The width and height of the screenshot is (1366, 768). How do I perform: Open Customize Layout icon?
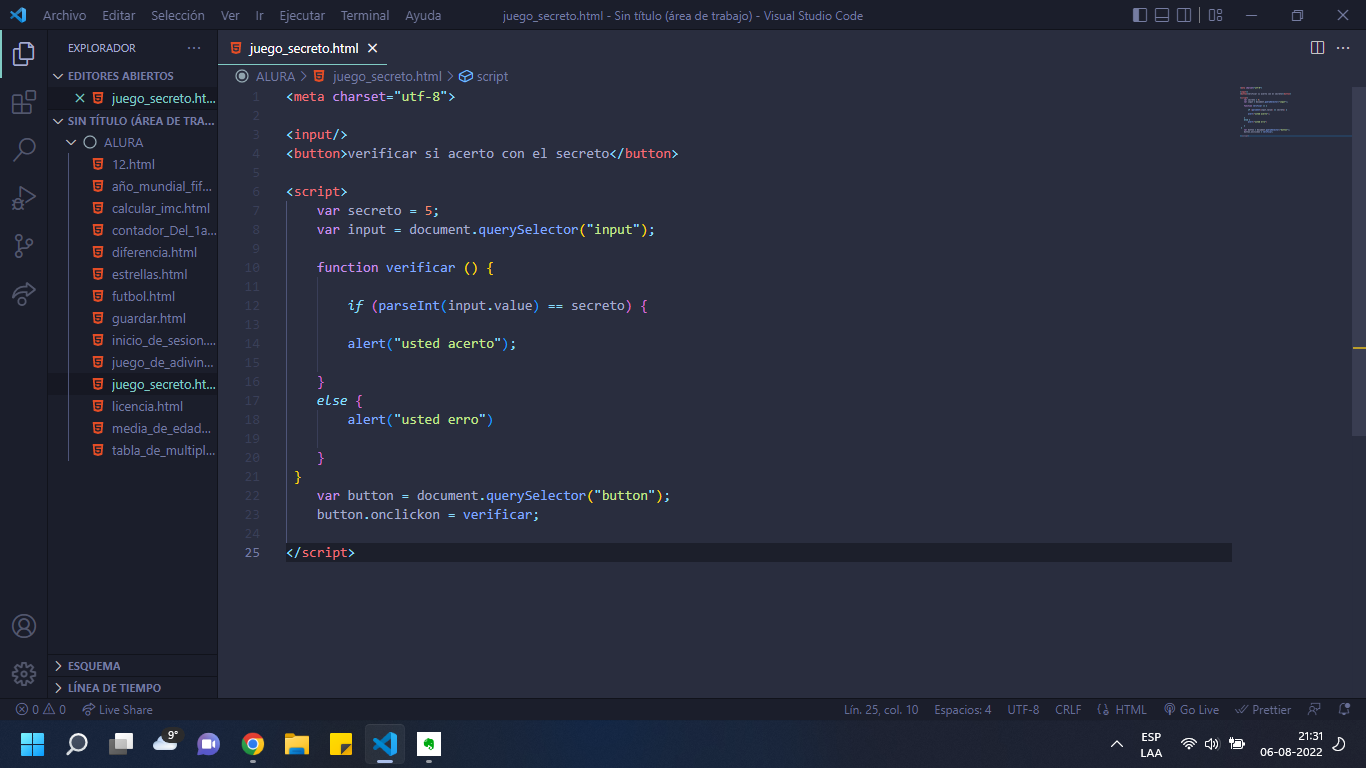1215,15
